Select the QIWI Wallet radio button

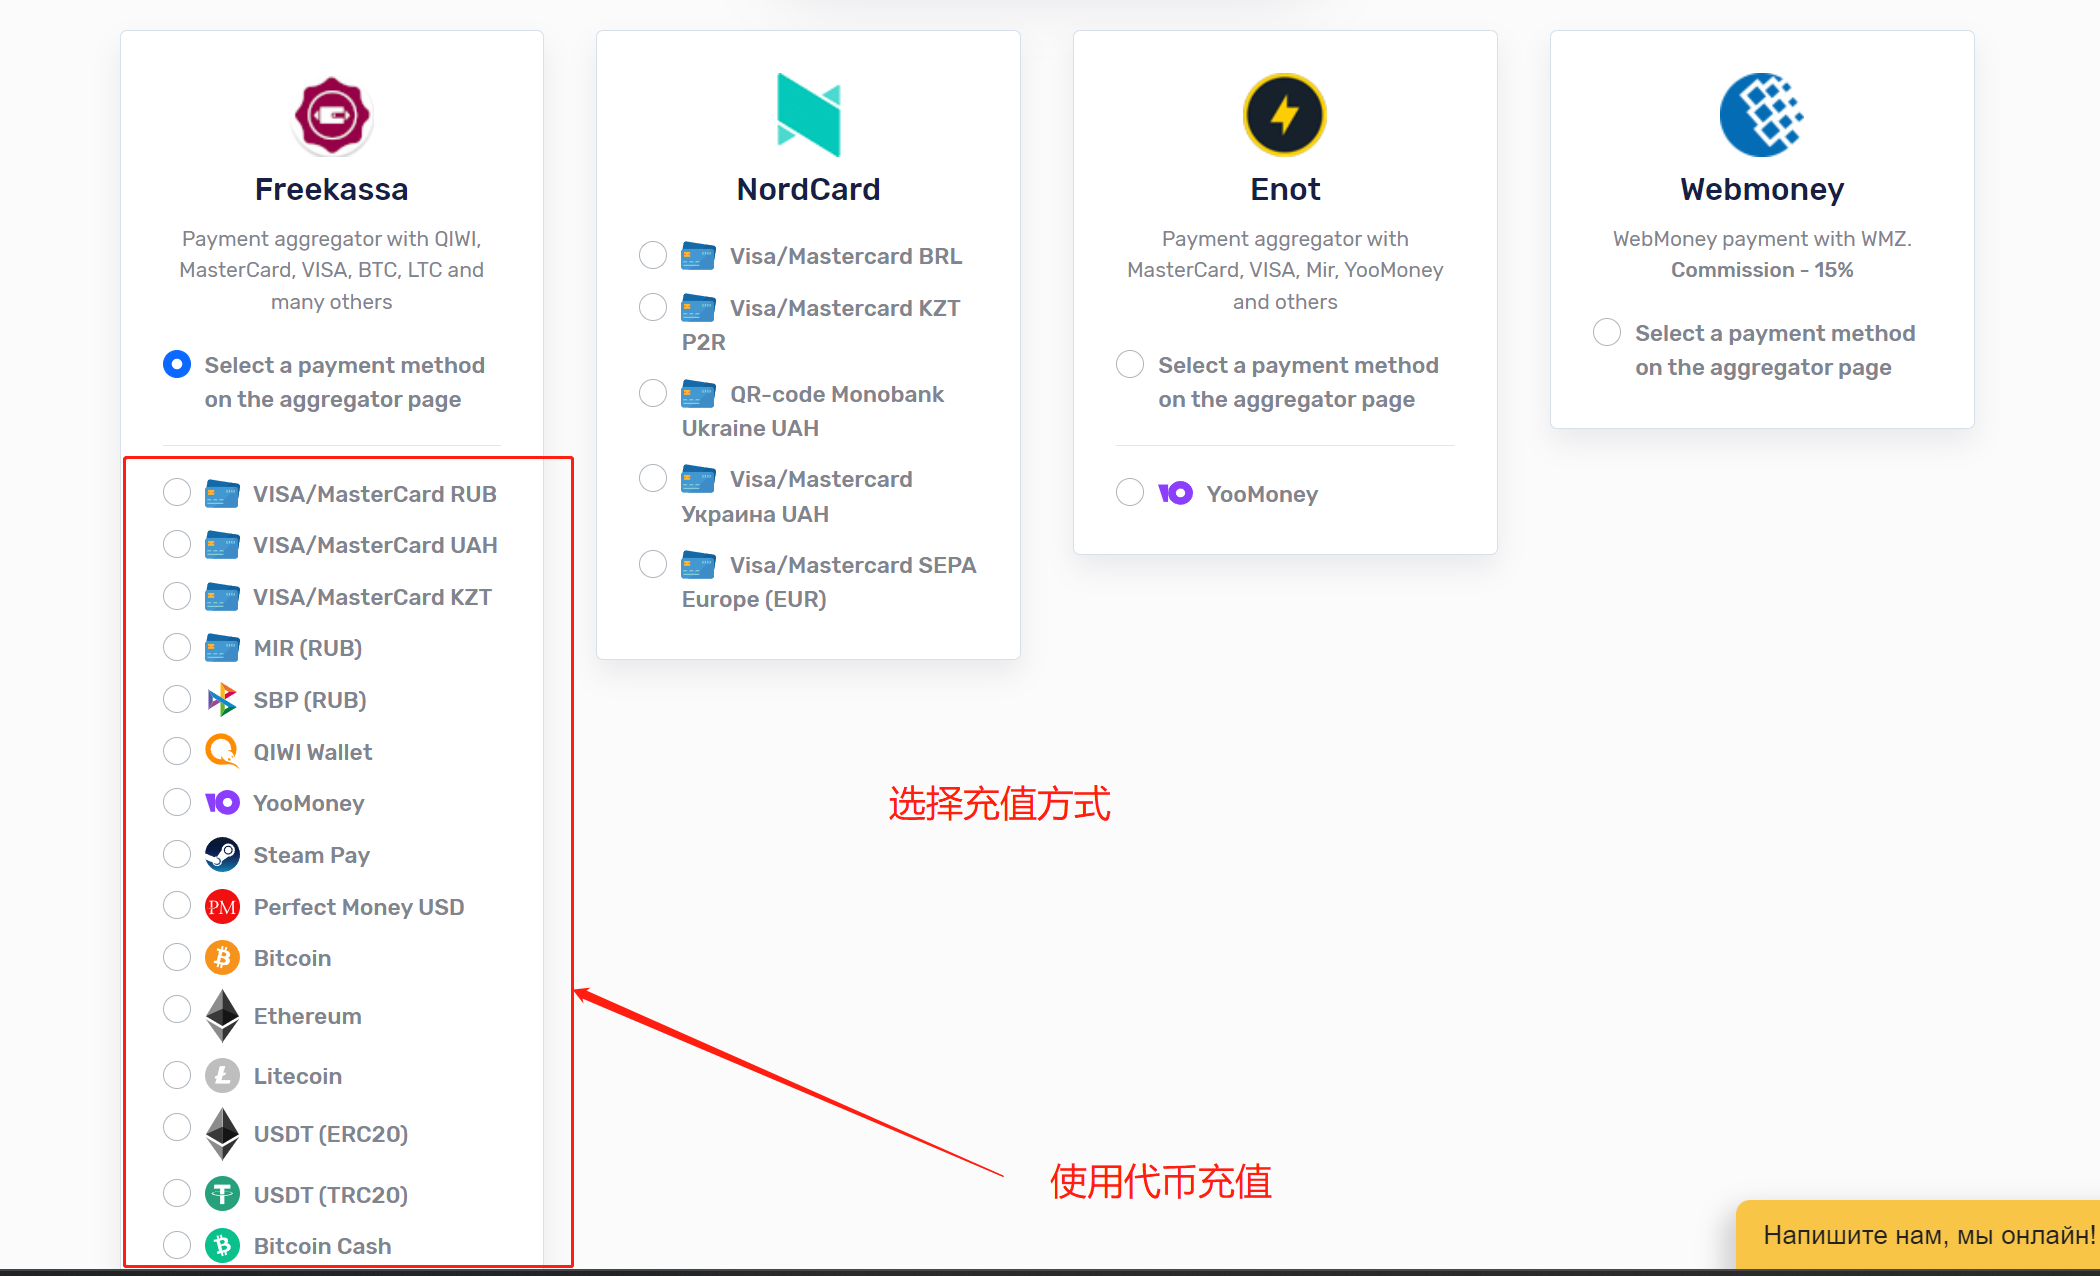click(177, 750)
